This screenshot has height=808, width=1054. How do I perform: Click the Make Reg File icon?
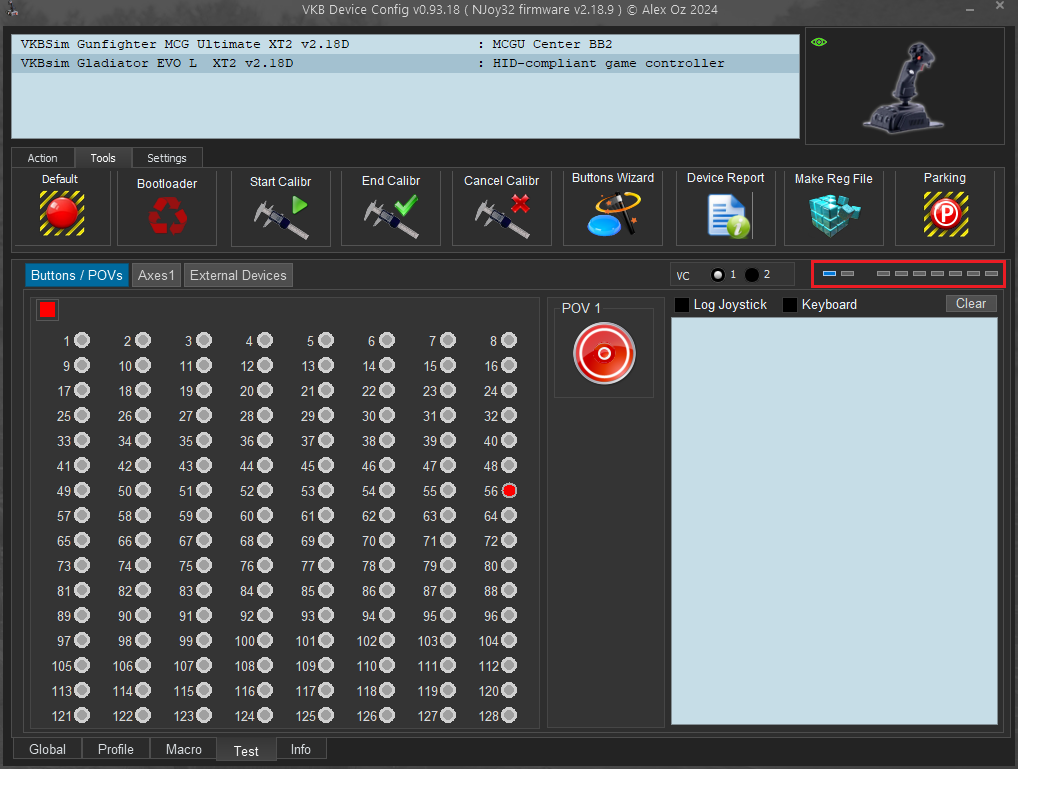pyautogui.click(x=833, y=214)
